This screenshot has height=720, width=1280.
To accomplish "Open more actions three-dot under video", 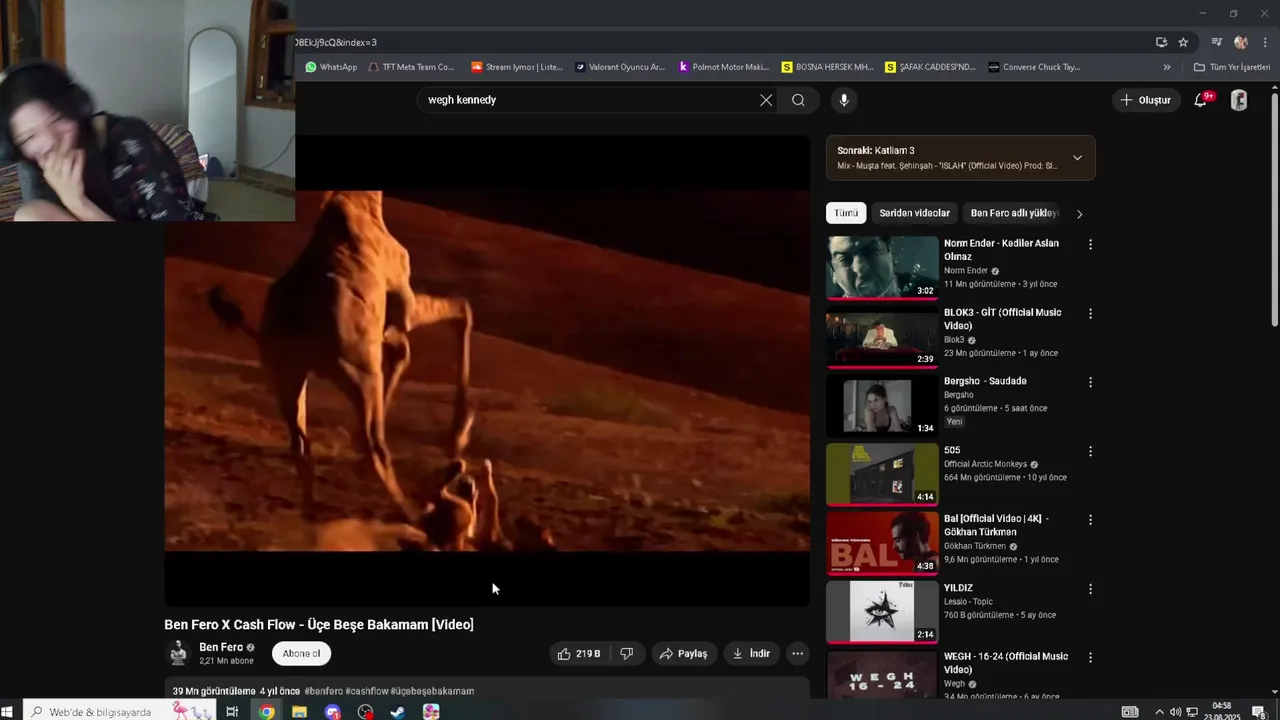I will (x=797, y=654).
